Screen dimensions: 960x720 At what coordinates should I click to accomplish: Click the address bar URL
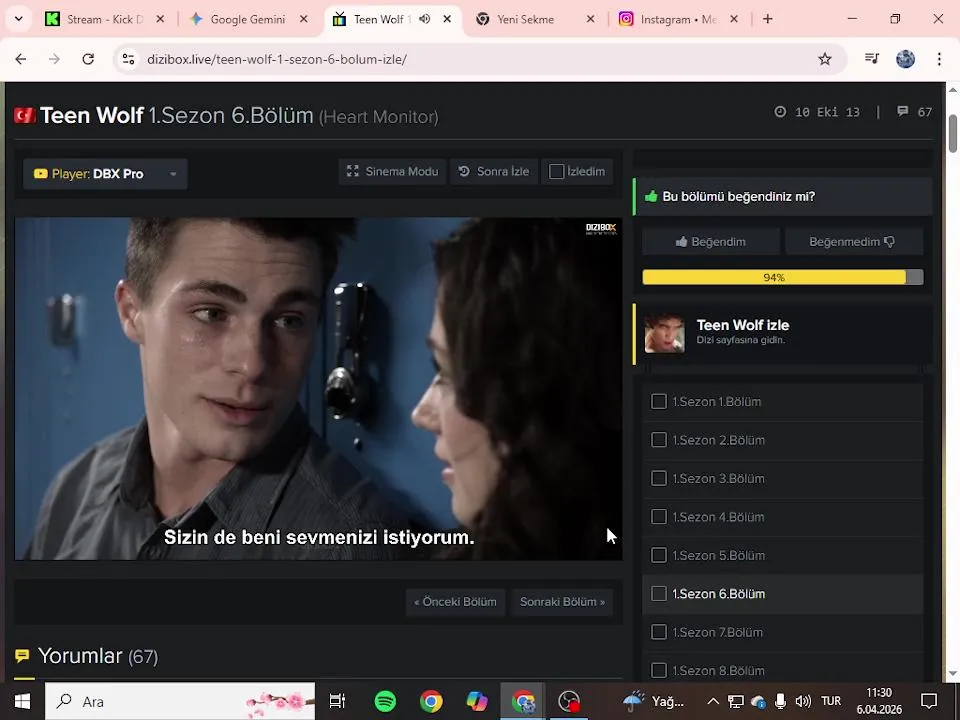coord(277,59)
